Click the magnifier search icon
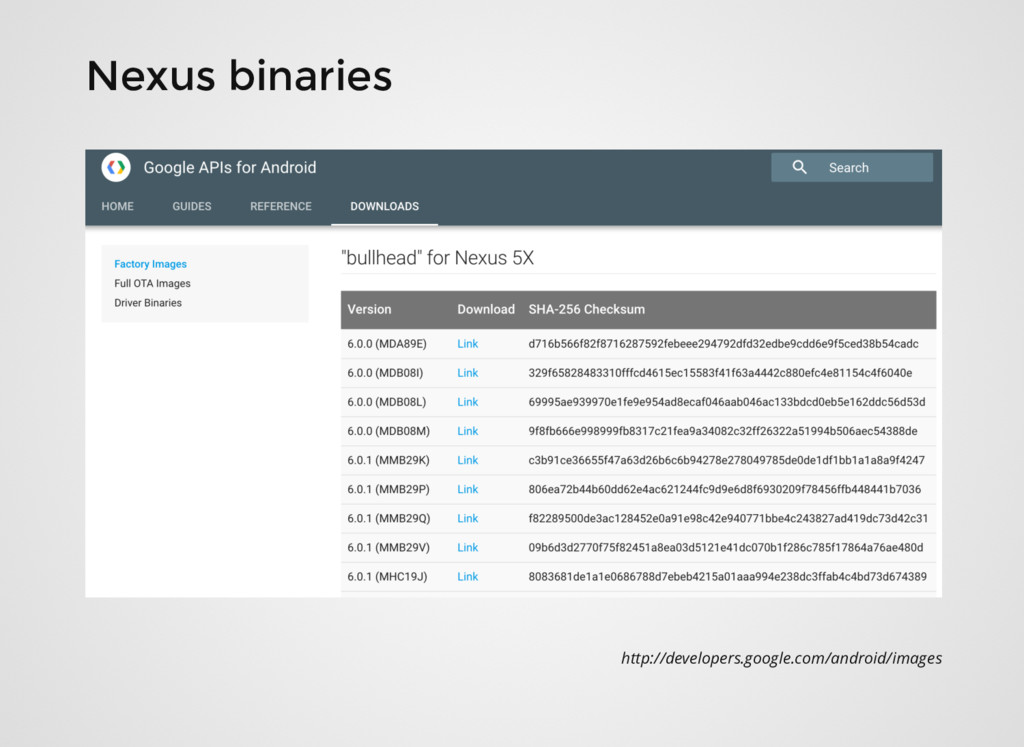This screenshot has width=1024, height=747. (x=799, y=167)
